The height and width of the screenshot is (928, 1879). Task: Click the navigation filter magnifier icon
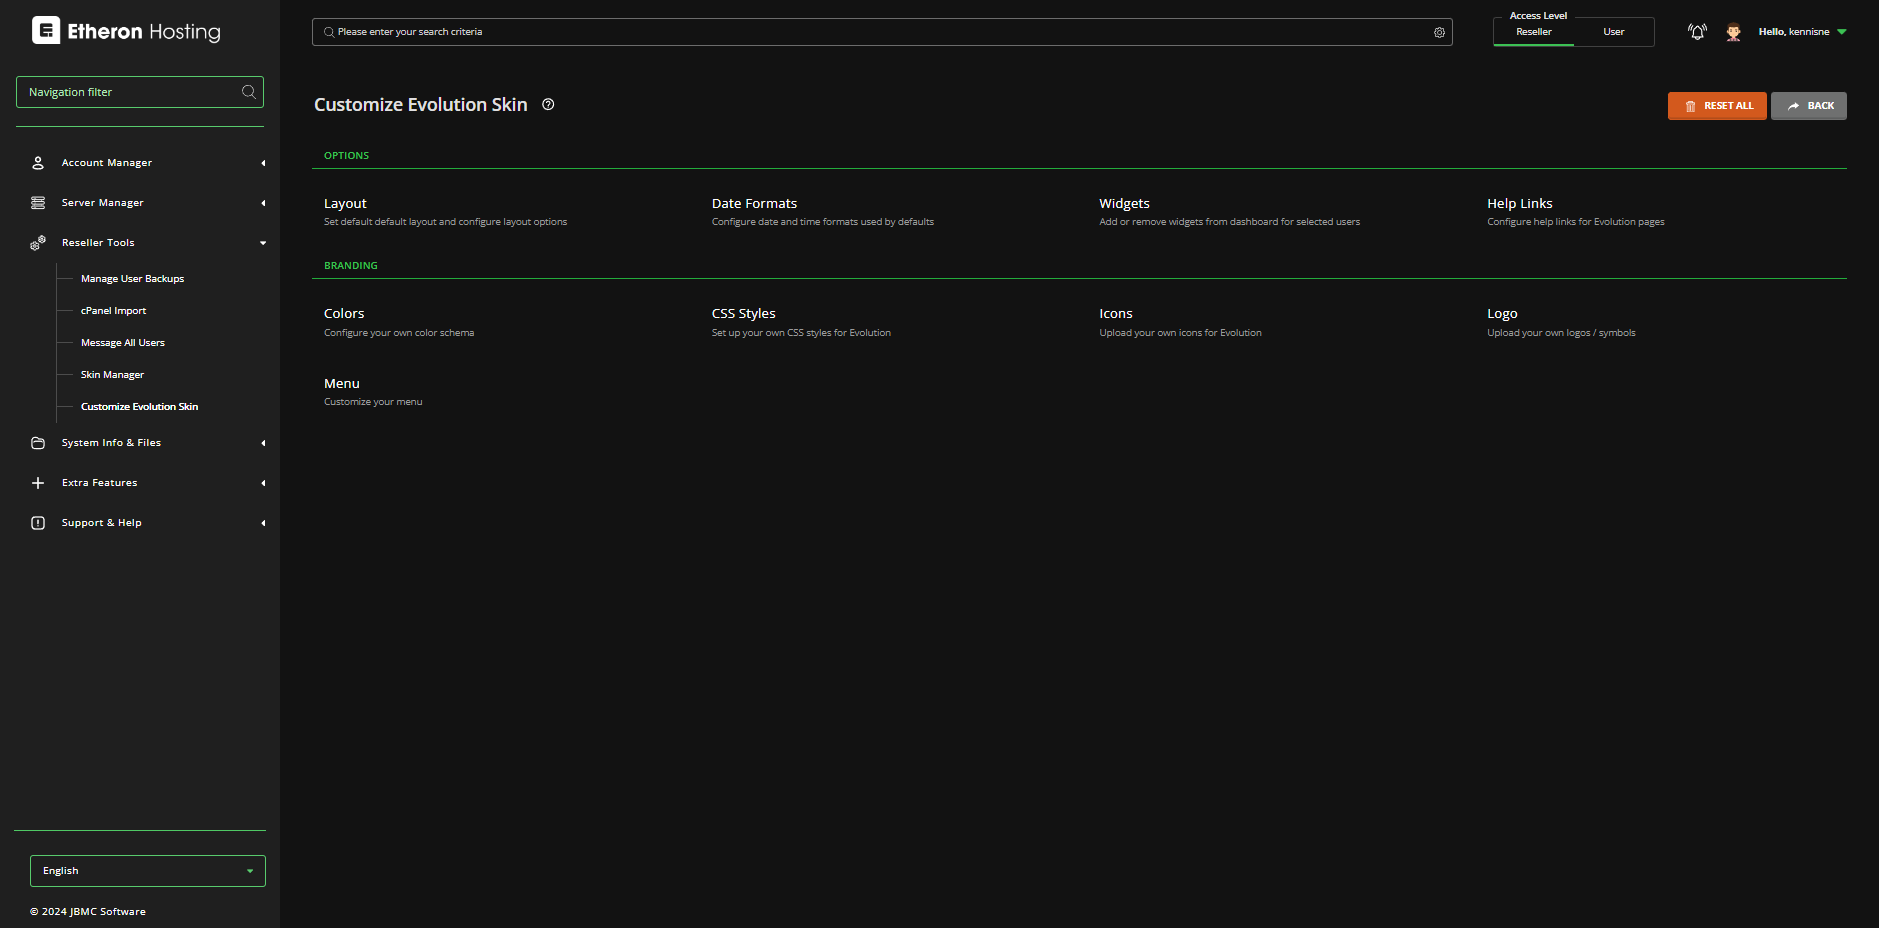249,92
